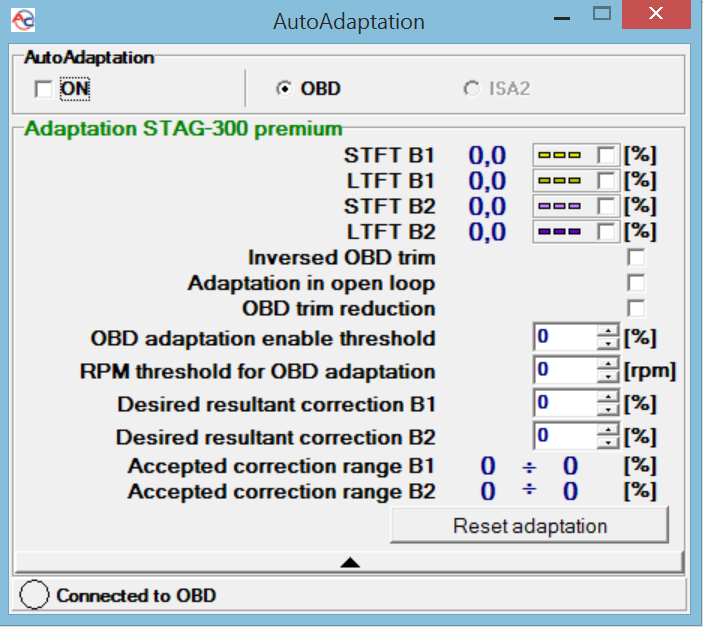The height and width of the screenshot is (627, 703).
Task: Click LTFT B2 dark purple line swatch
Action: [x=560, y=232]
